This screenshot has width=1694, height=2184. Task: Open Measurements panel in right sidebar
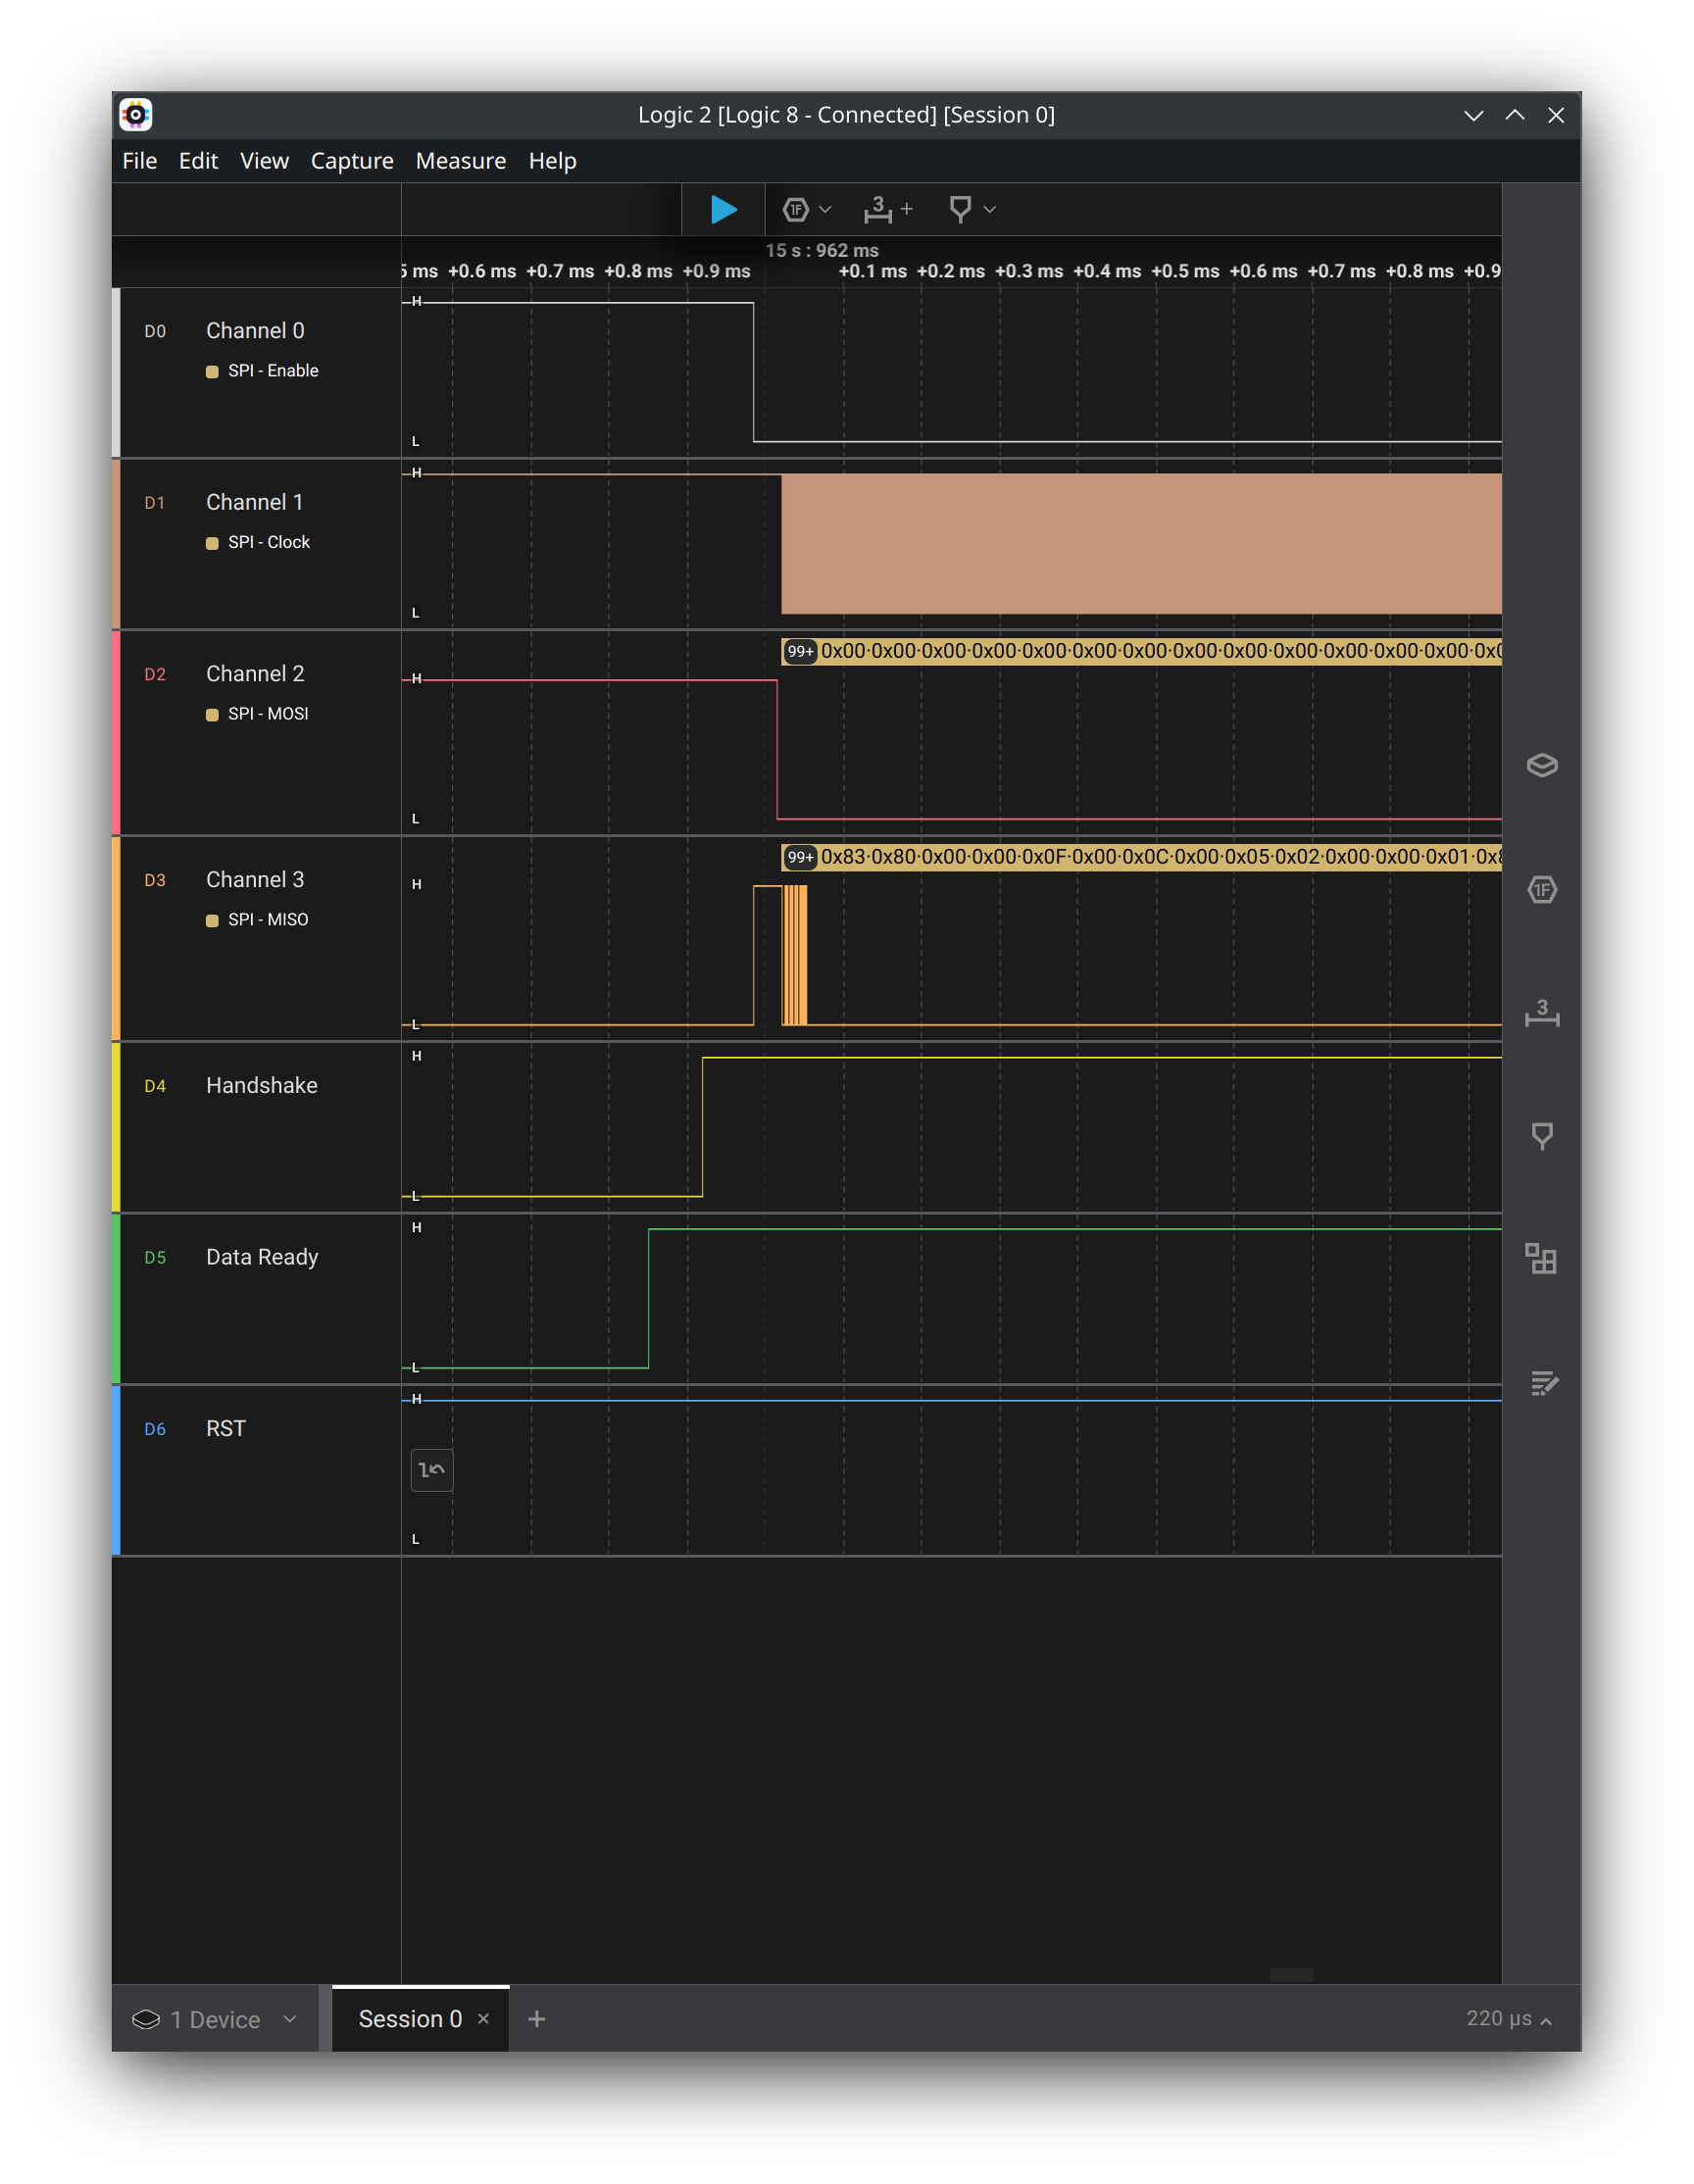[x=1541, y=1013]
